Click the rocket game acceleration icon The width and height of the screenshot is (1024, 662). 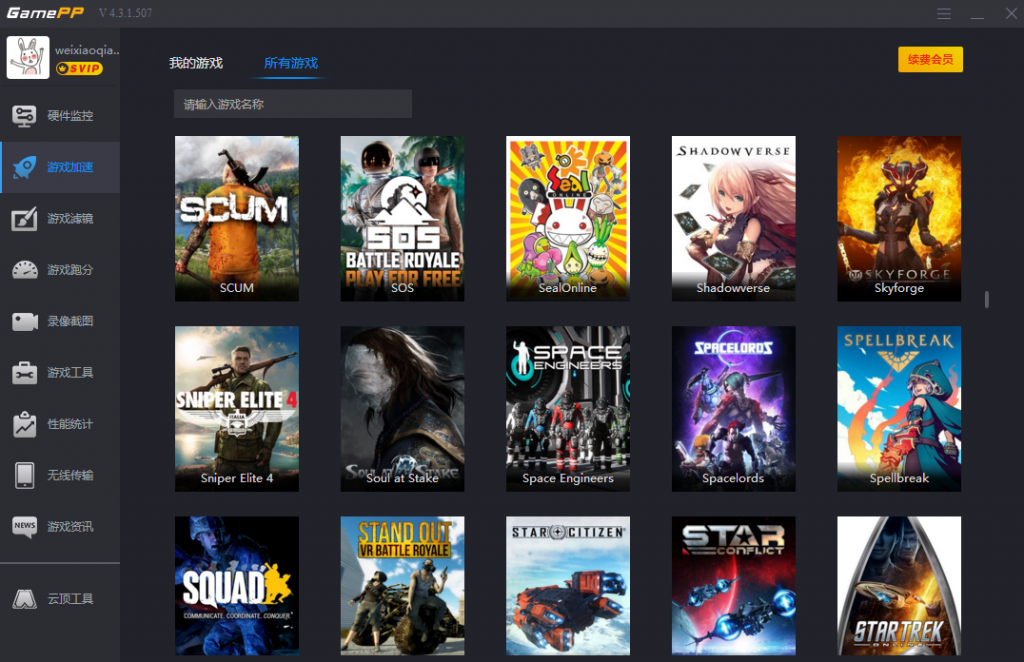click(x=24, y=167)
